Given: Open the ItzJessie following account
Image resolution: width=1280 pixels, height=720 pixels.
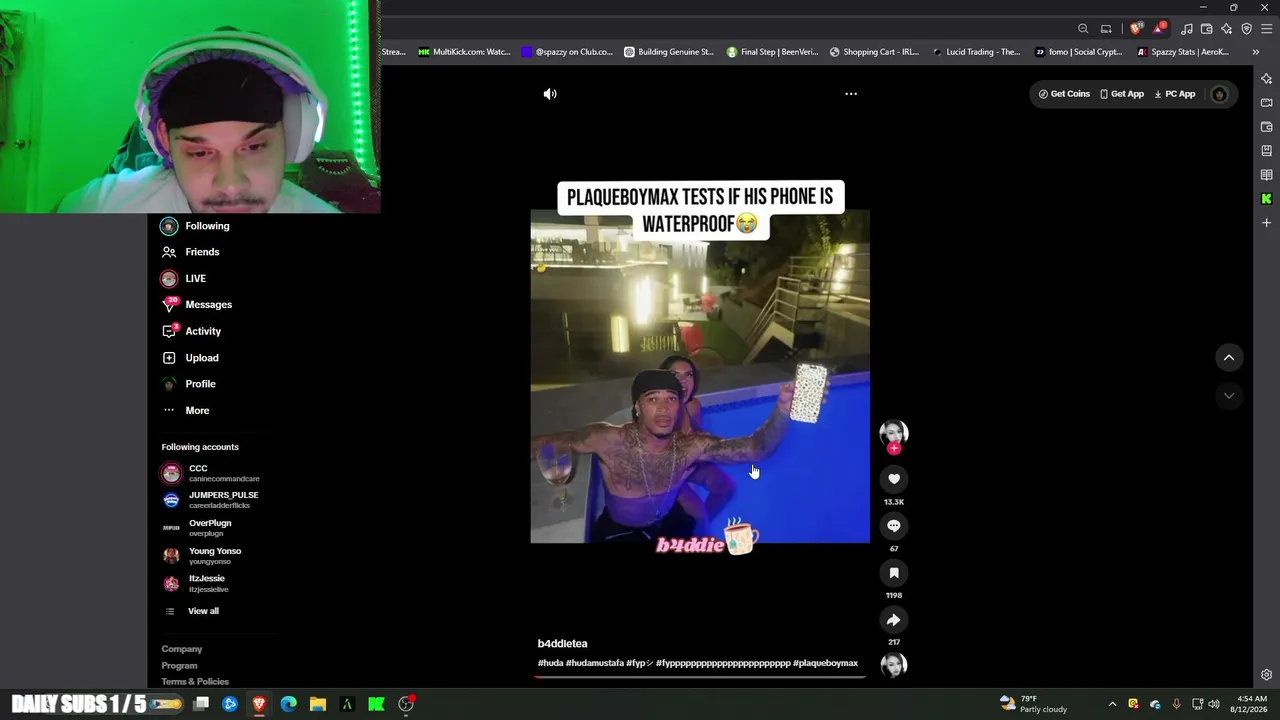Looking at the screenshot, I should (x=196, y=583).
